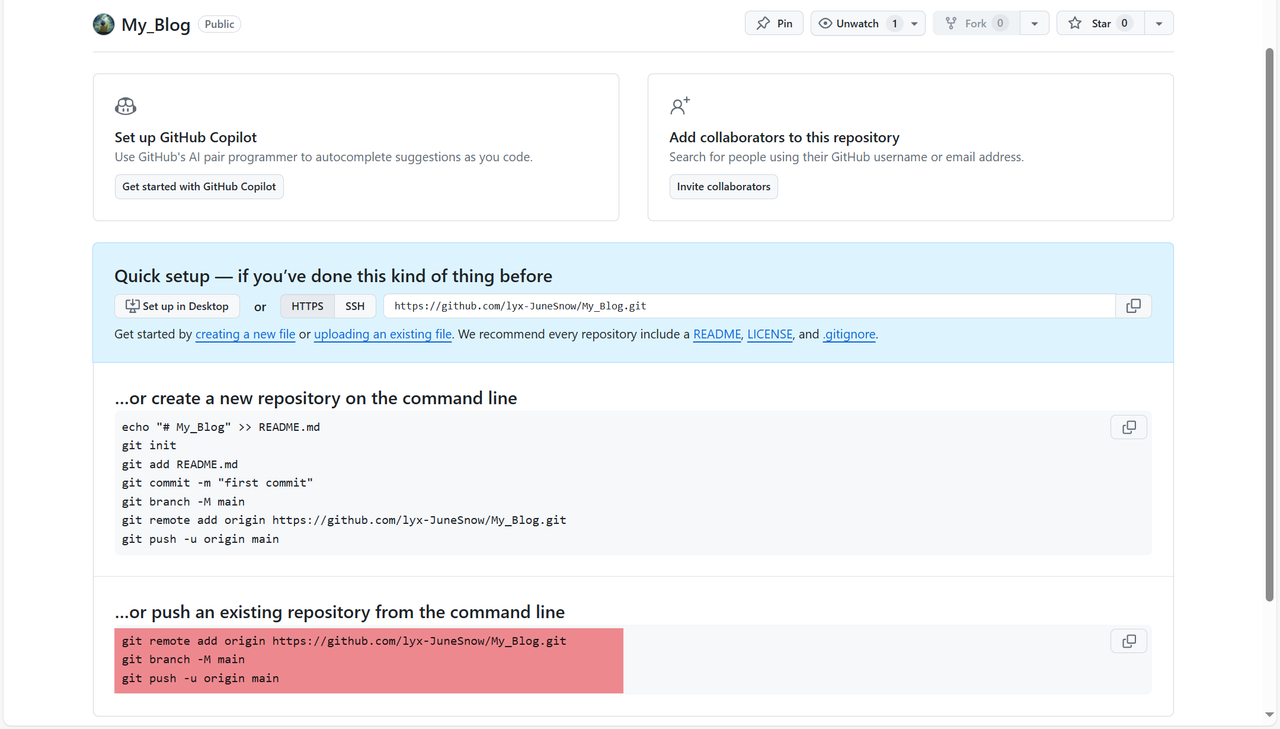Click the Star count badge

tap(1125, 23)
